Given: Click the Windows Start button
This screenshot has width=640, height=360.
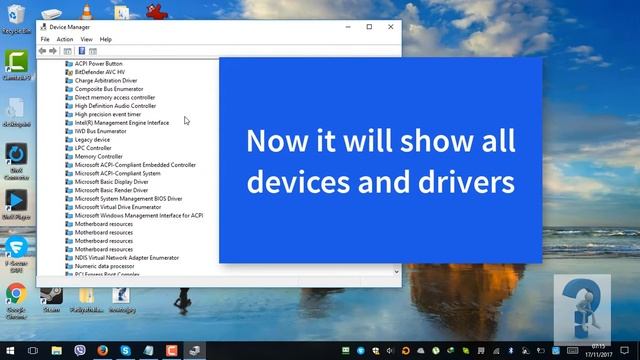Looking at the screenshot, I should pos(10,351).
